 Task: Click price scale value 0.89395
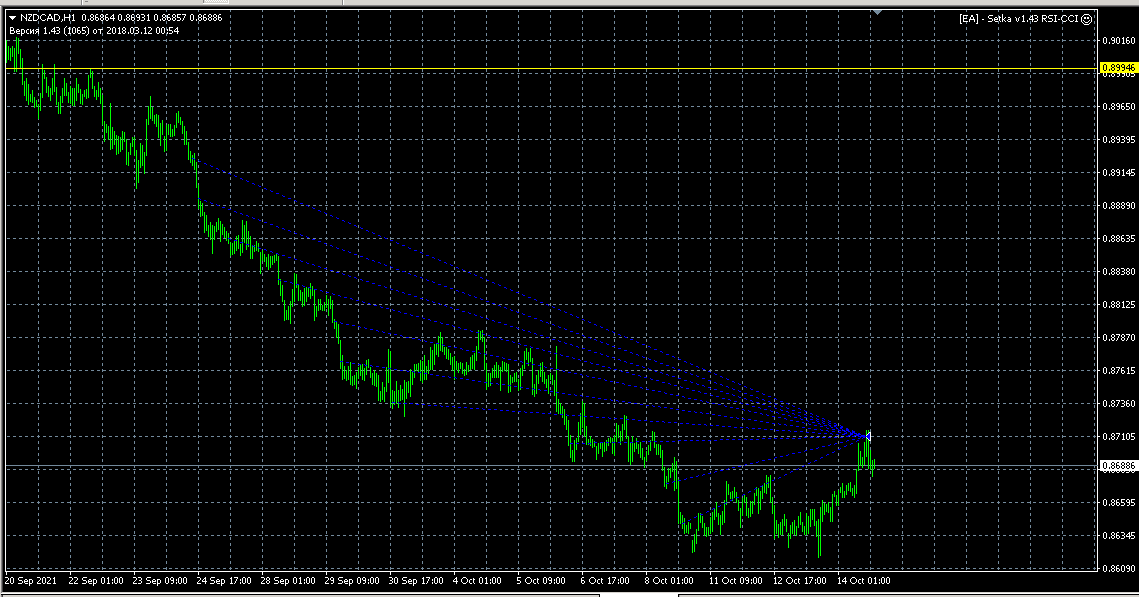coord(1119,139)
